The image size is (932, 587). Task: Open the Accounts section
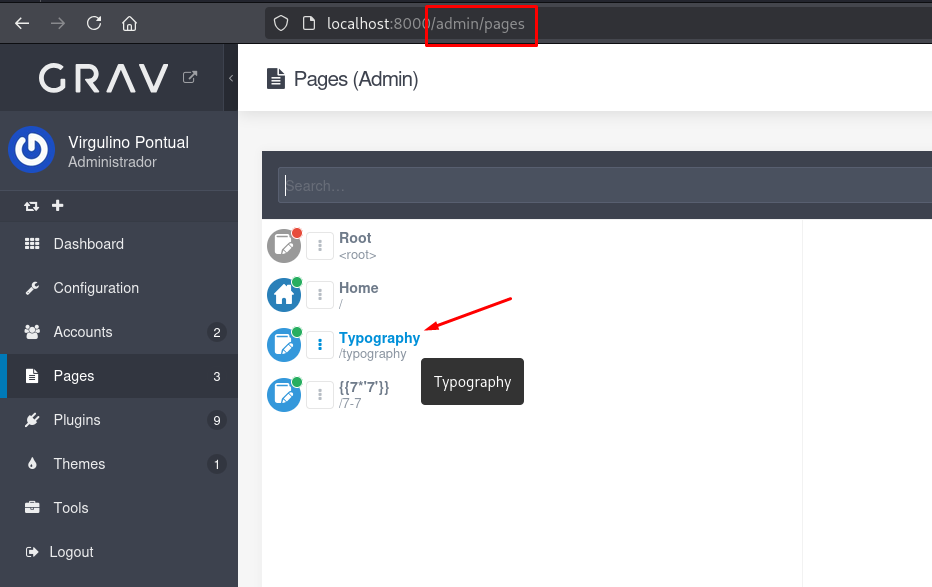click(83, 332)
